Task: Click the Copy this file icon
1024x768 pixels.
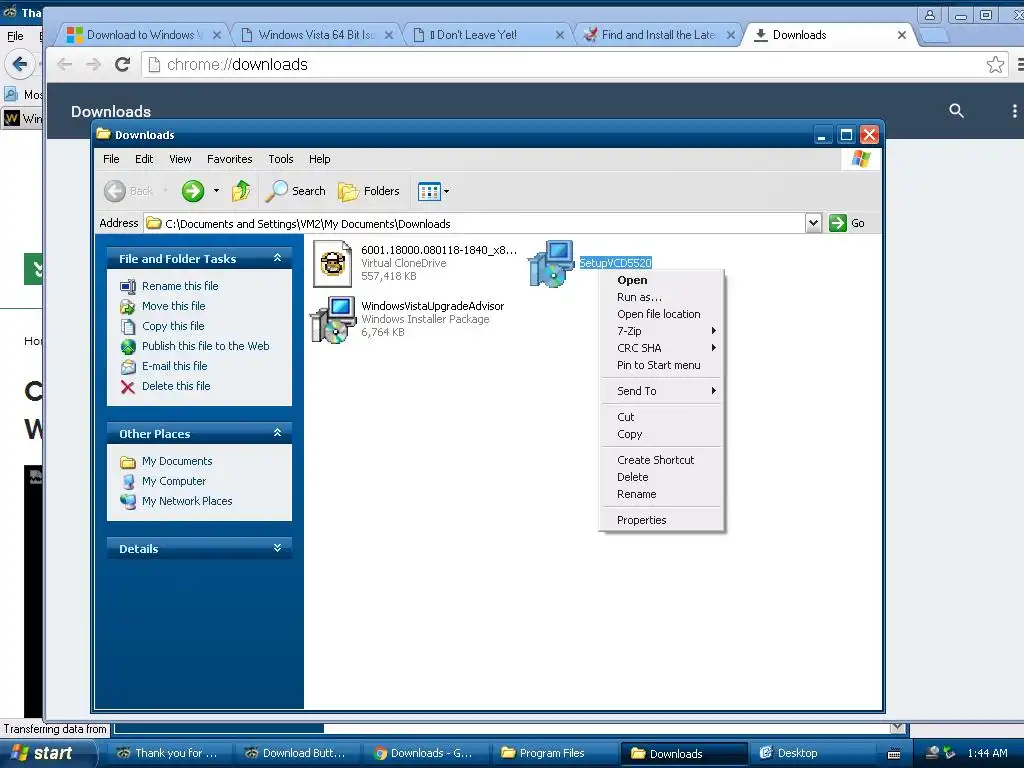Action: click(128, 327)
